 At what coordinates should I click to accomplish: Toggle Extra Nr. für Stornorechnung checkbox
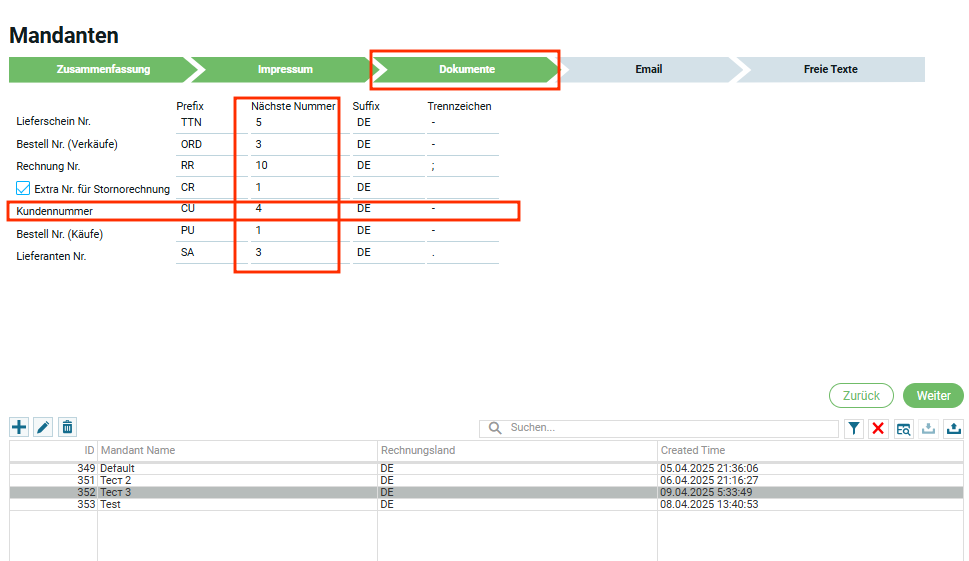pyautogui.click(x=24, y=188)
